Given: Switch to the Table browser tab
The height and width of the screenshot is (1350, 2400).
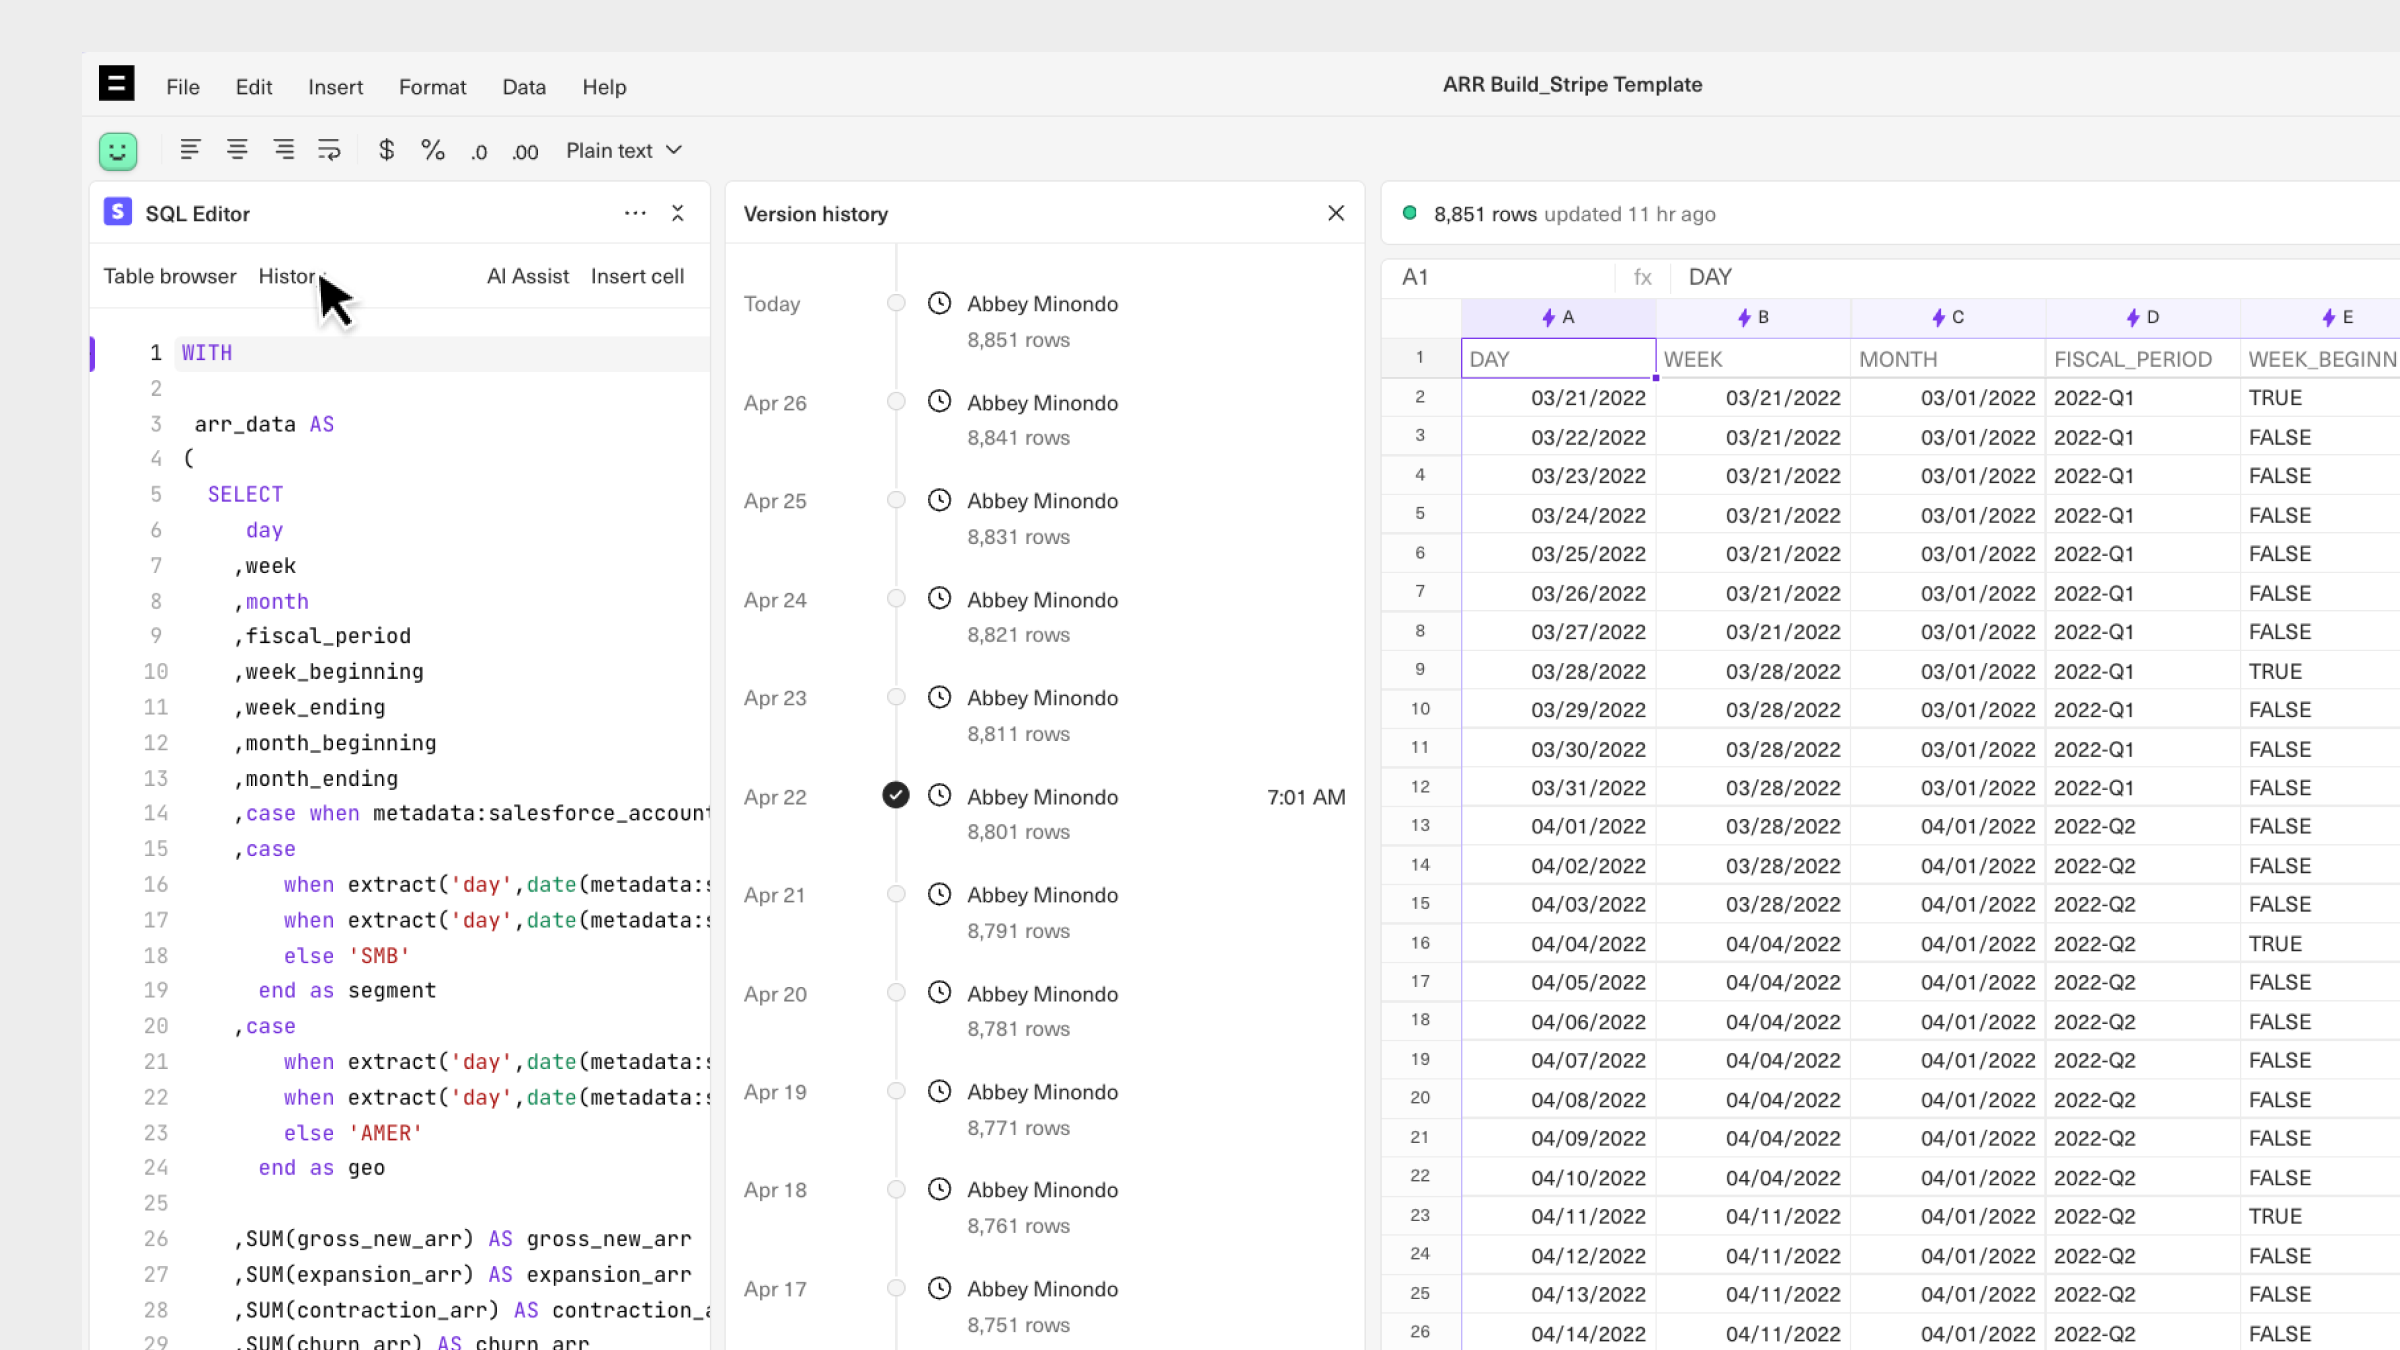Looking at the screenshot, I should coord(170,276).
